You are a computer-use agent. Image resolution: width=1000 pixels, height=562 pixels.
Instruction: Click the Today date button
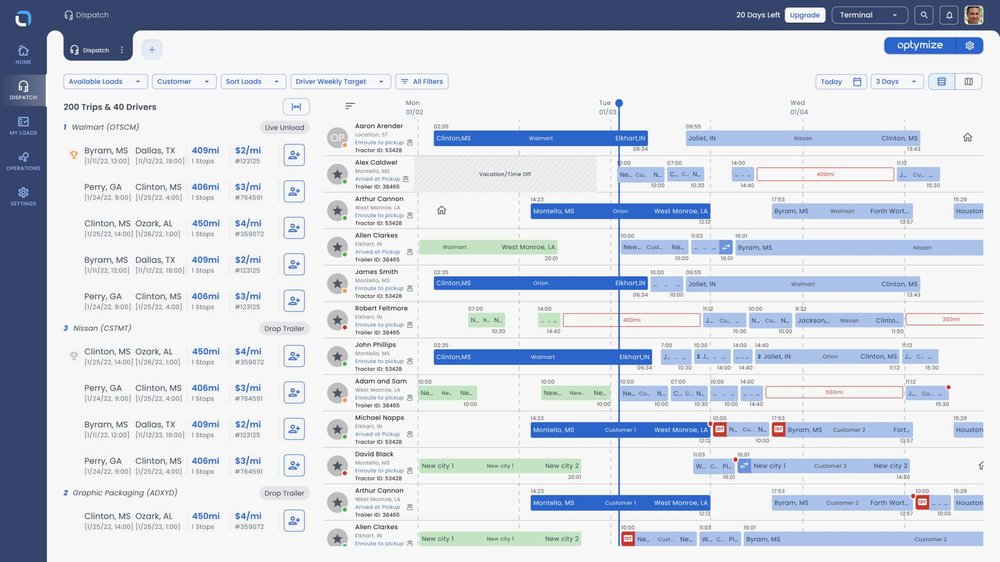[841, 82]
